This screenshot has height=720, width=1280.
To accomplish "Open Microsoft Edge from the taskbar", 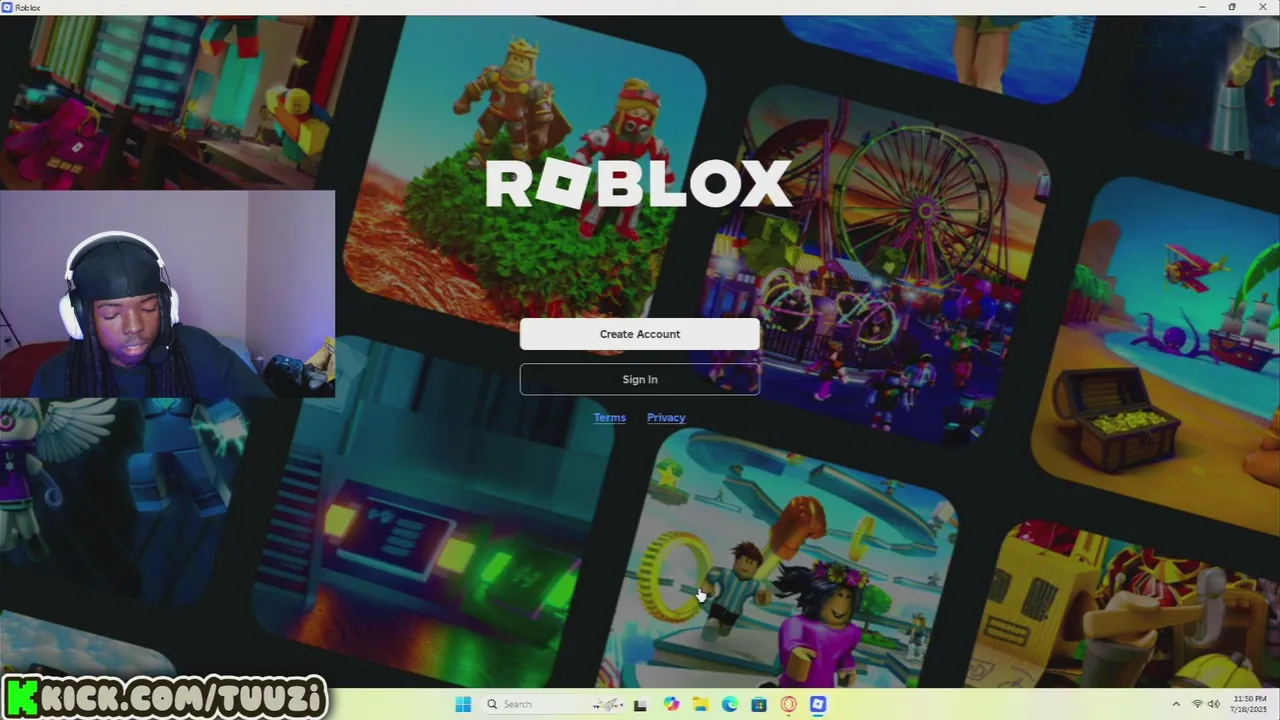I will (730, 704).
